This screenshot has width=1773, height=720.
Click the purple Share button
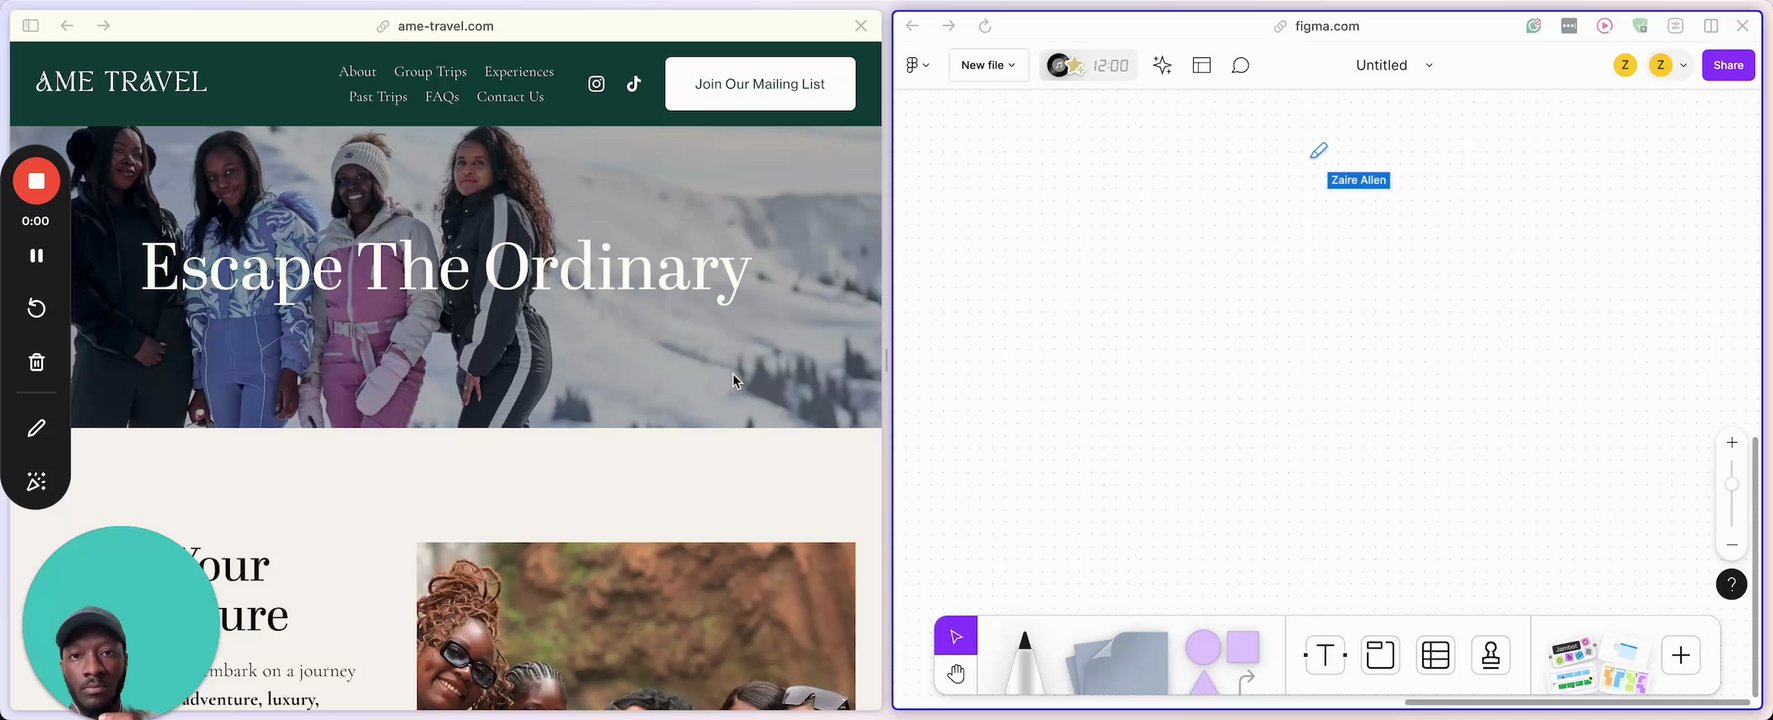[x=1728, y=65]
